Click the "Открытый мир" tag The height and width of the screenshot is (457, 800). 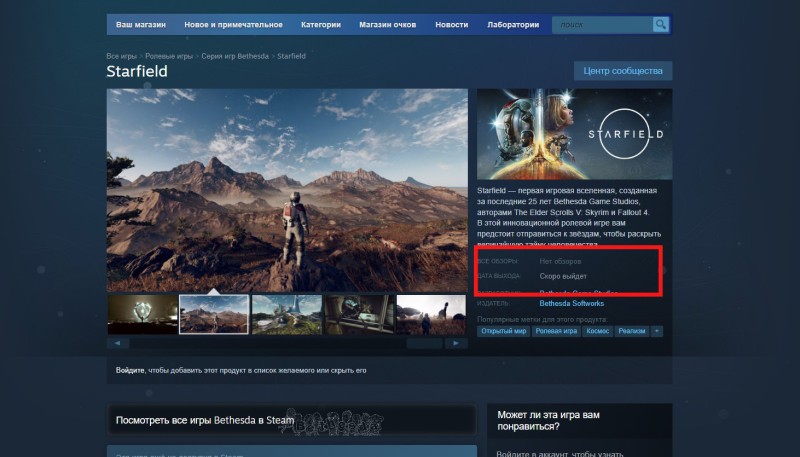click(504, 331)
